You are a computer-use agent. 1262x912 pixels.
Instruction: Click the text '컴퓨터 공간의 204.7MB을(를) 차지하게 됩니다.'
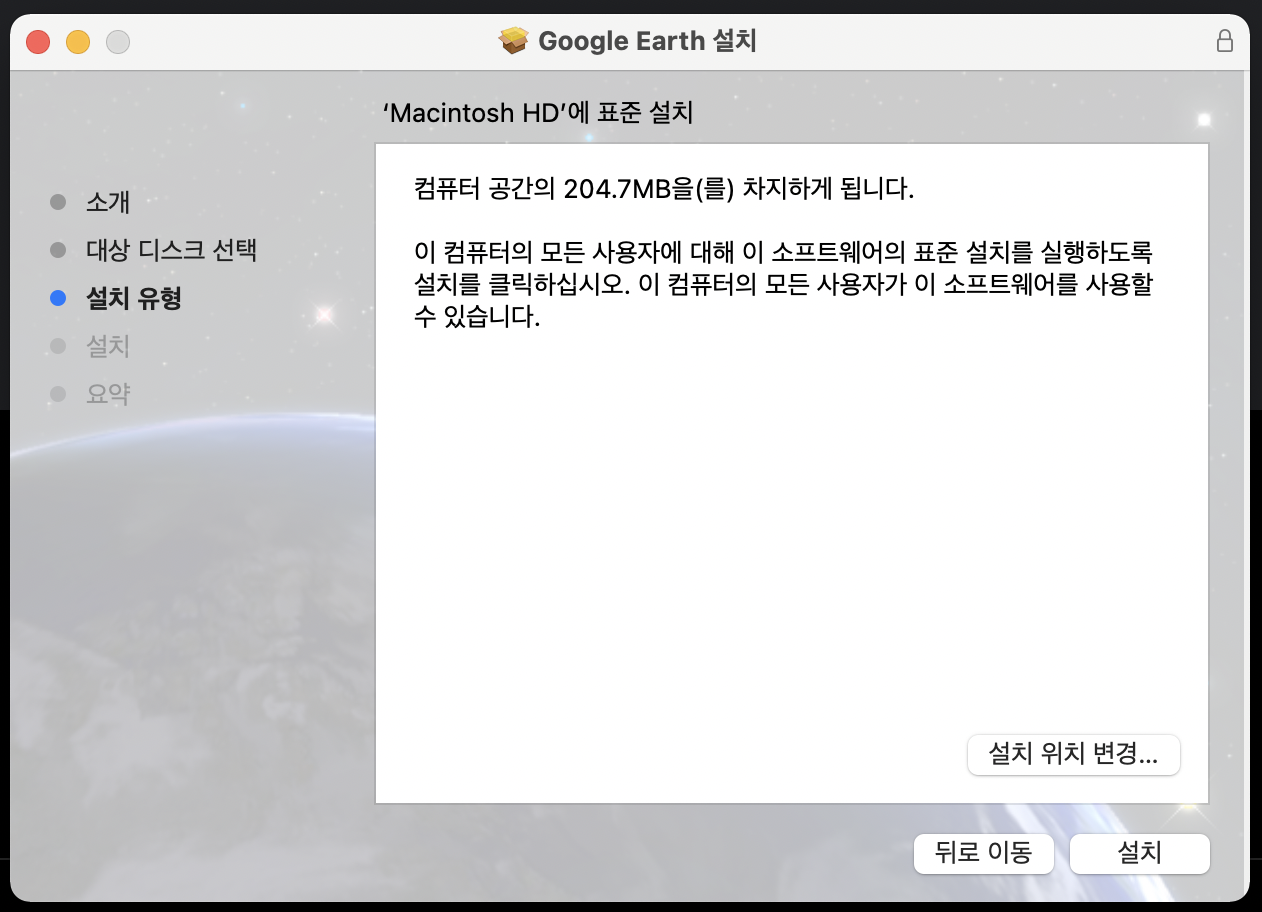coord(664,189)
